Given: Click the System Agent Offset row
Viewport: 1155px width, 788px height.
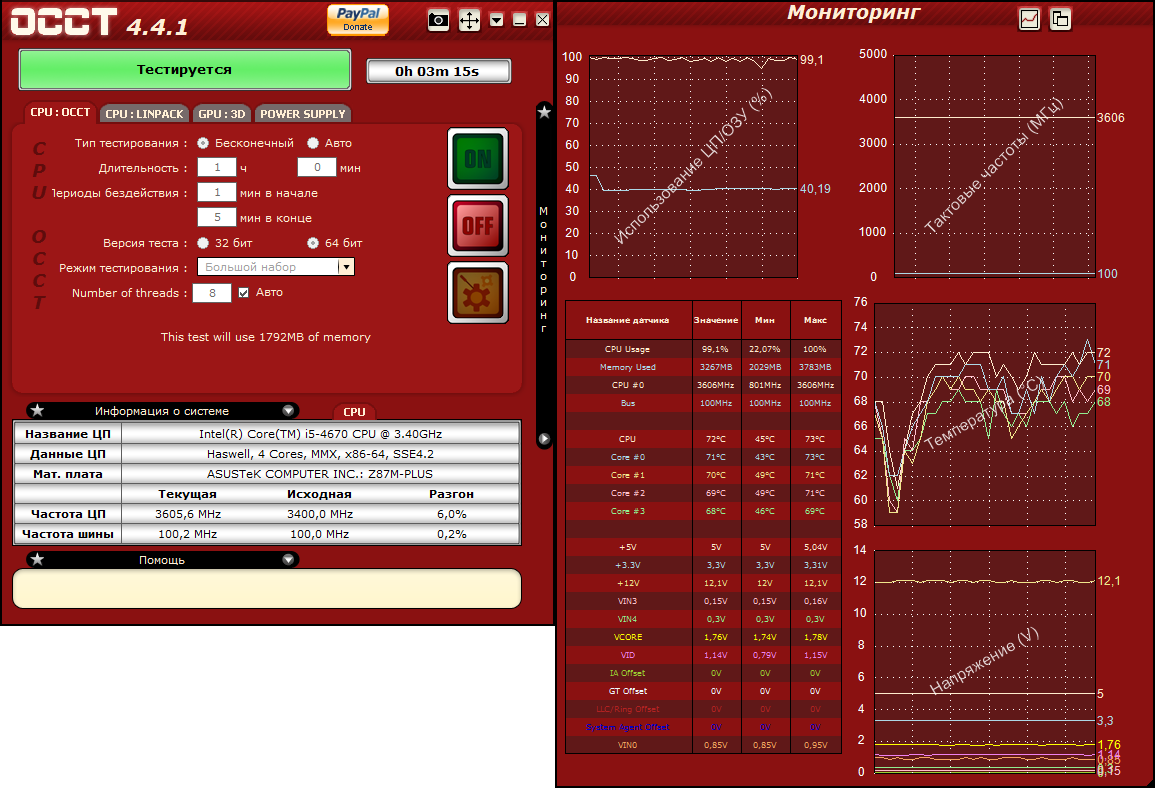Looking at the screenshot, I should [x=703, y=727].
